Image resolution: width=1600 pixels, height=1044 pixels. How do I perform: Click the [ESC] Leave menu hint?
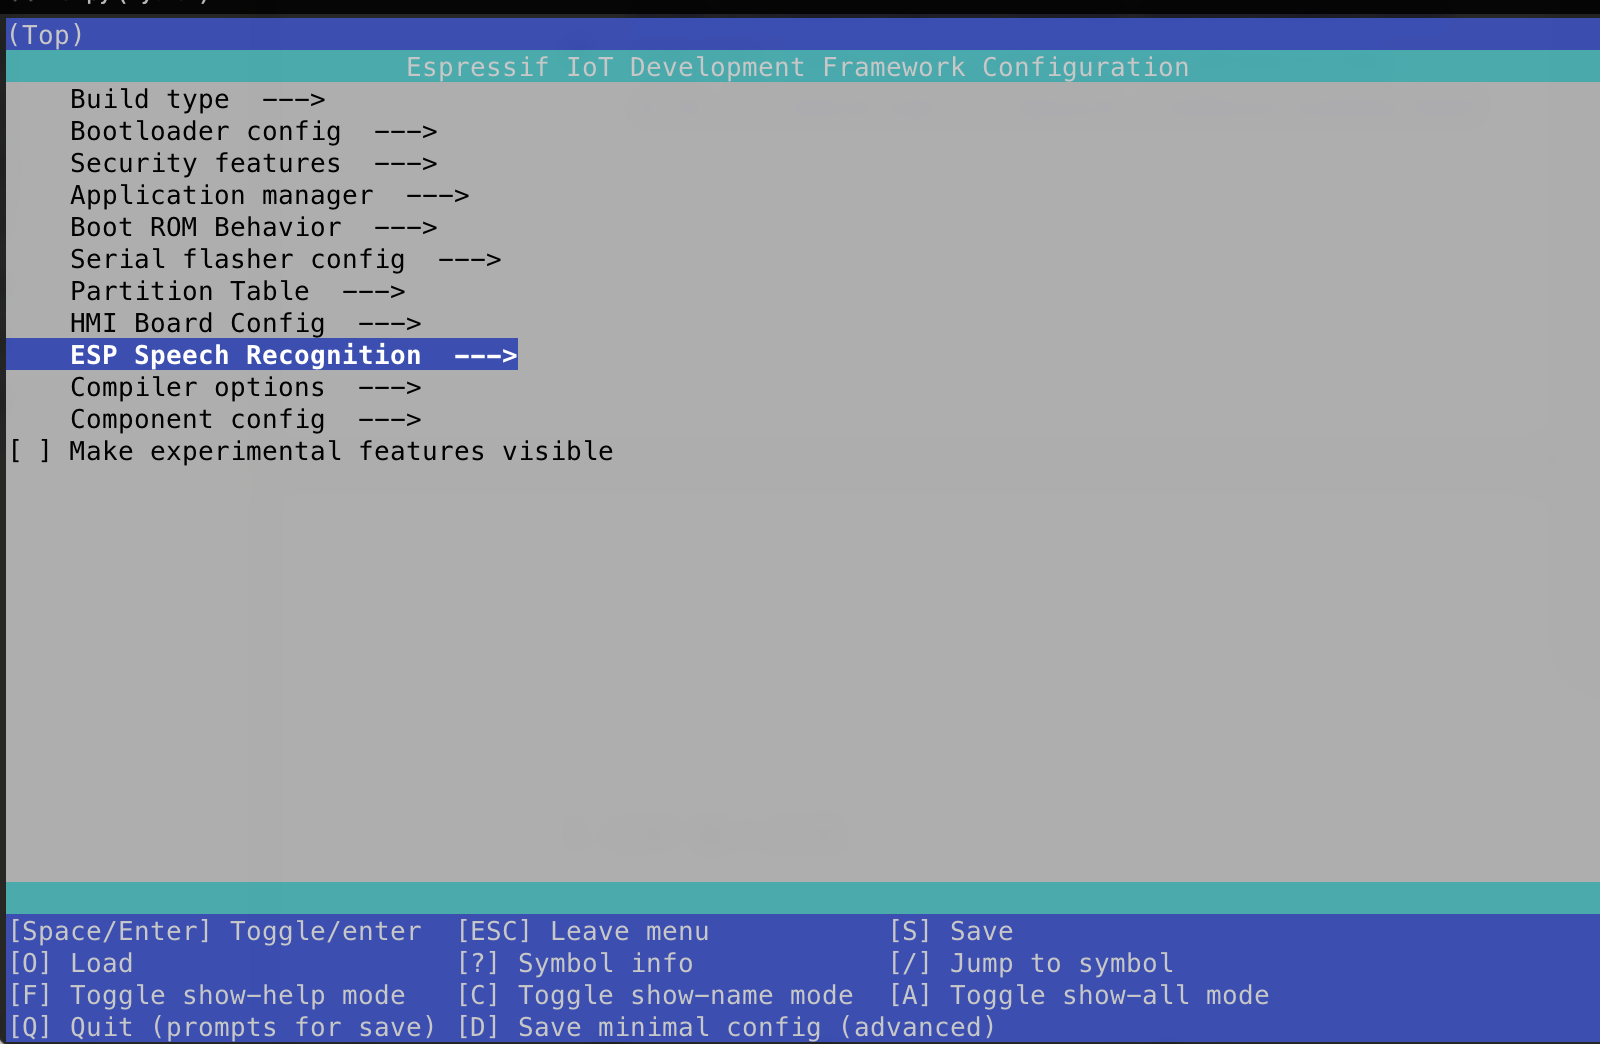pyautogui.click(x=583, y=932)
